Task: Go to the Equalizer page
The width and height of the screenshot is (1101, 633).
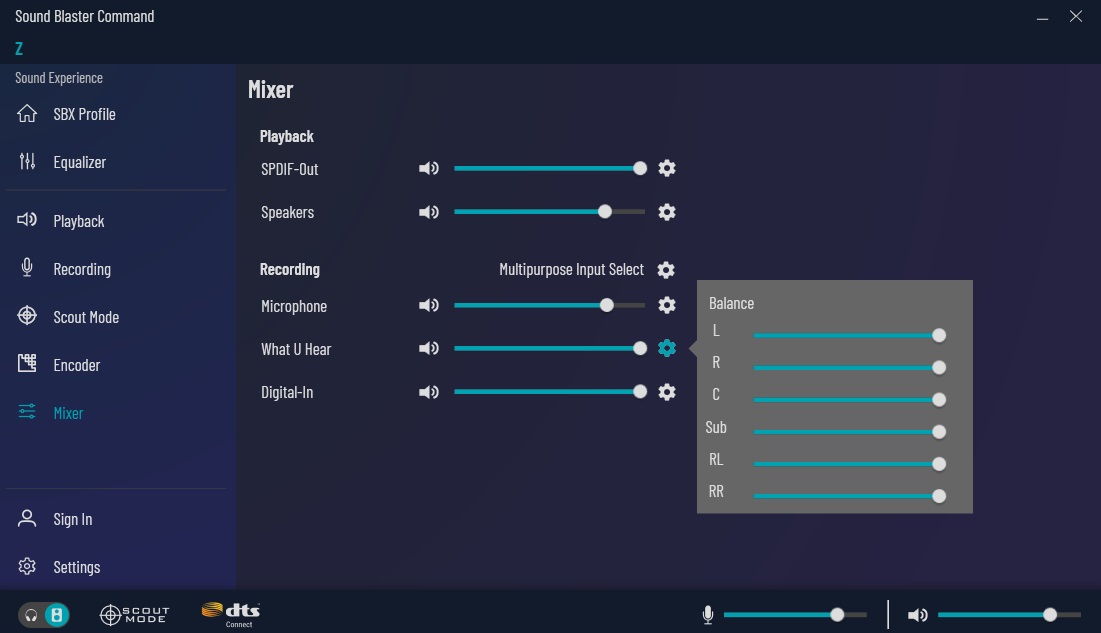Action: click(x=79, y=162)
